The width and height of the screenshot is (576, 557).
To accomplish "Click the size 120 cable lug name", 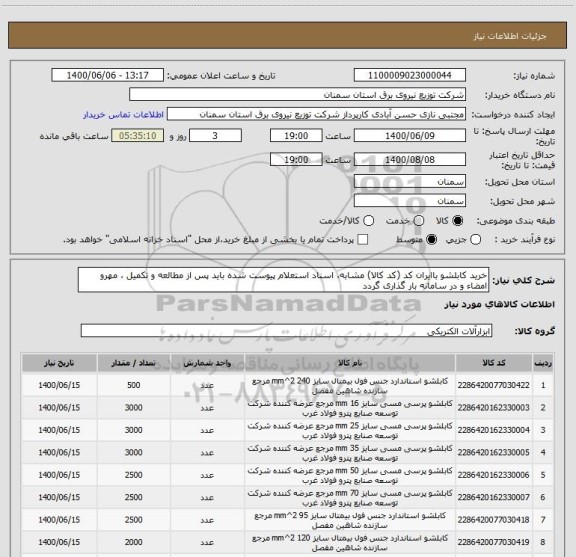I will tap(350, 543).
